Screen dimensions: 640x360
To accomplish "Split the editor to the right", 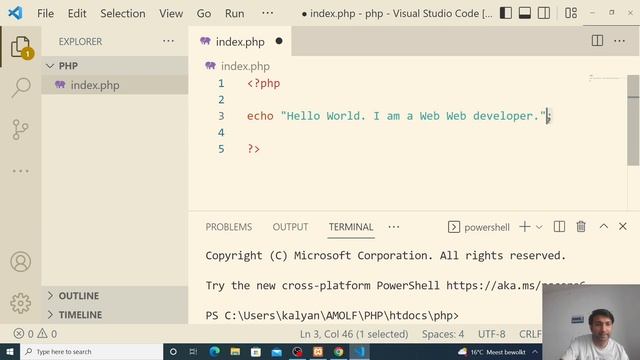I will (x=597, y=41).
